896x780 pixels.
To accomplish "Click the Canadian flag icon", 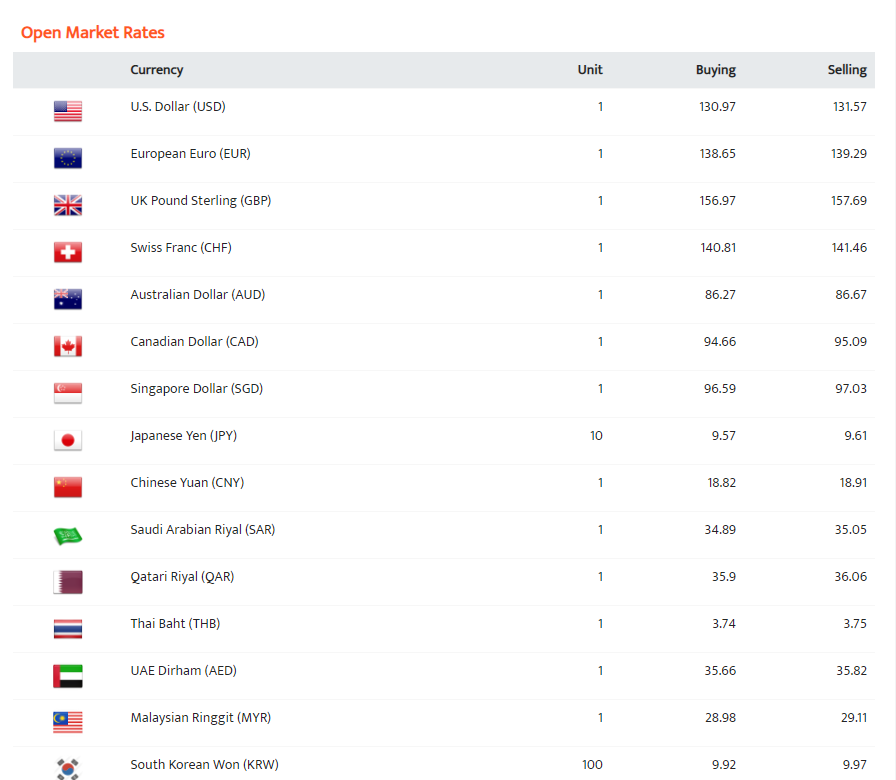I will pos(68,346).
